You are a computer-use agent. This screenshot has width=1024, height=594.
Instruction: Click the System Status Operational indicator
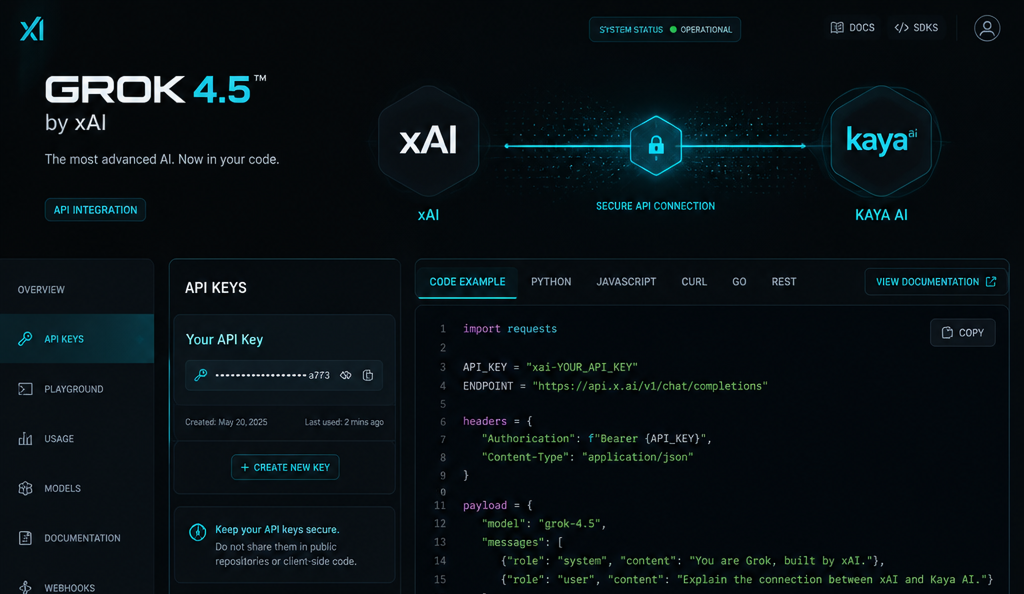(x=665, y=29)
